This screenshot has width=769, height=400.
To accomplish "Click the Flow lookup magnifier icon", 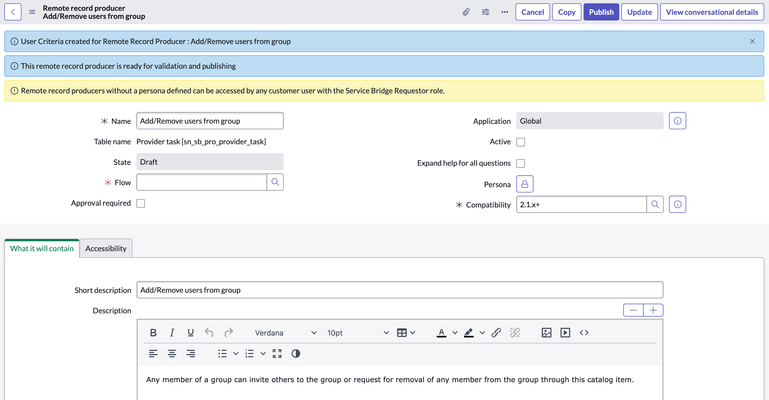I will point(275,182).
